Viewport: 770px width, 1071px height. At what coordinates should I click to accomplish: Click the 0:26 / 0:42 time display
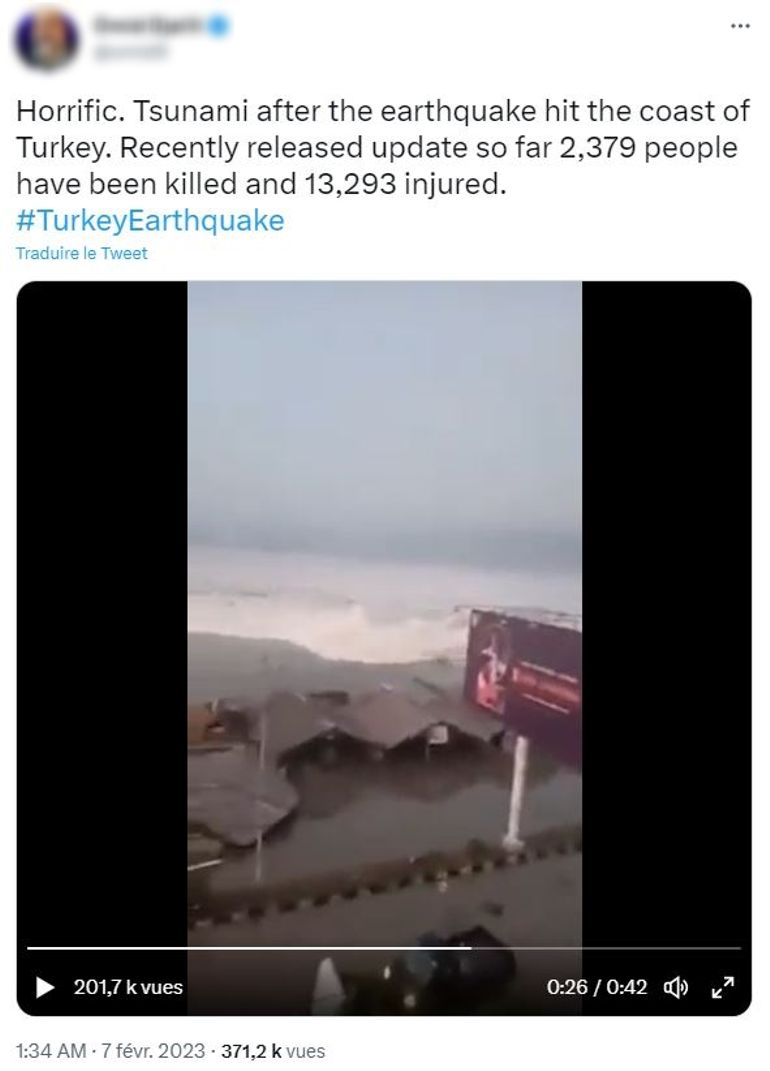click(596, 987)
